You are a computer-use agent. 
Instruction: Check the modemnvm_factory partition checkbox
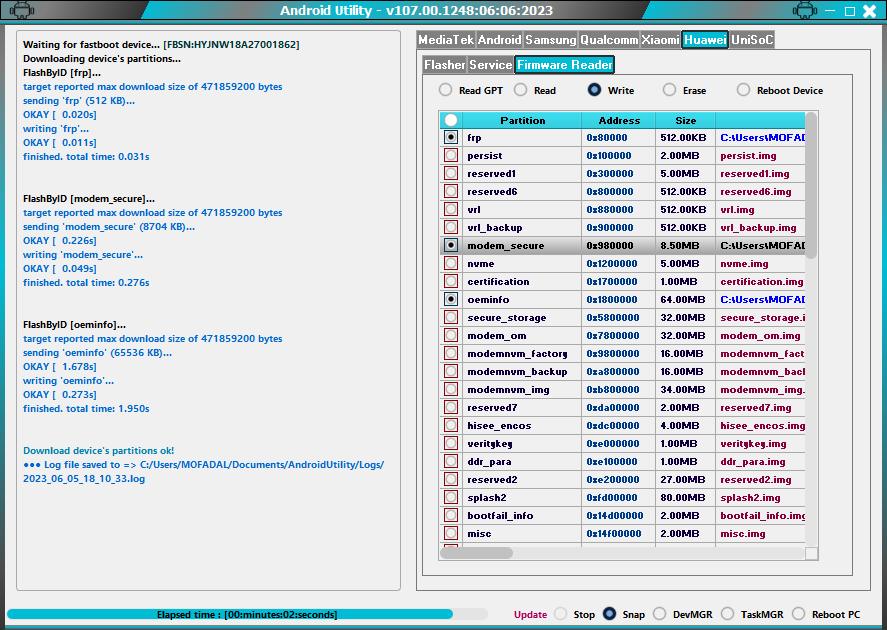(451, 353)
